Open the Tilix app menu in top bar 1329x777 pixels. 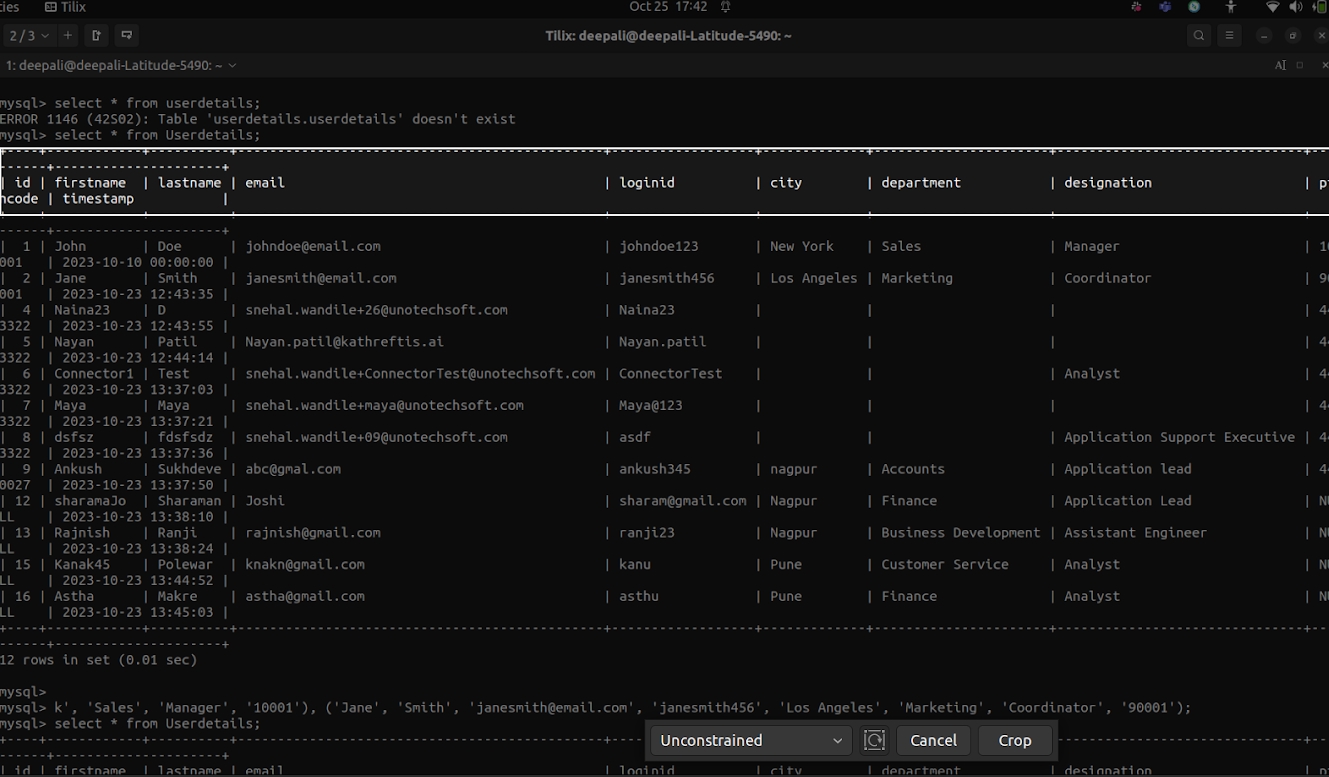[x=66, y=7]
